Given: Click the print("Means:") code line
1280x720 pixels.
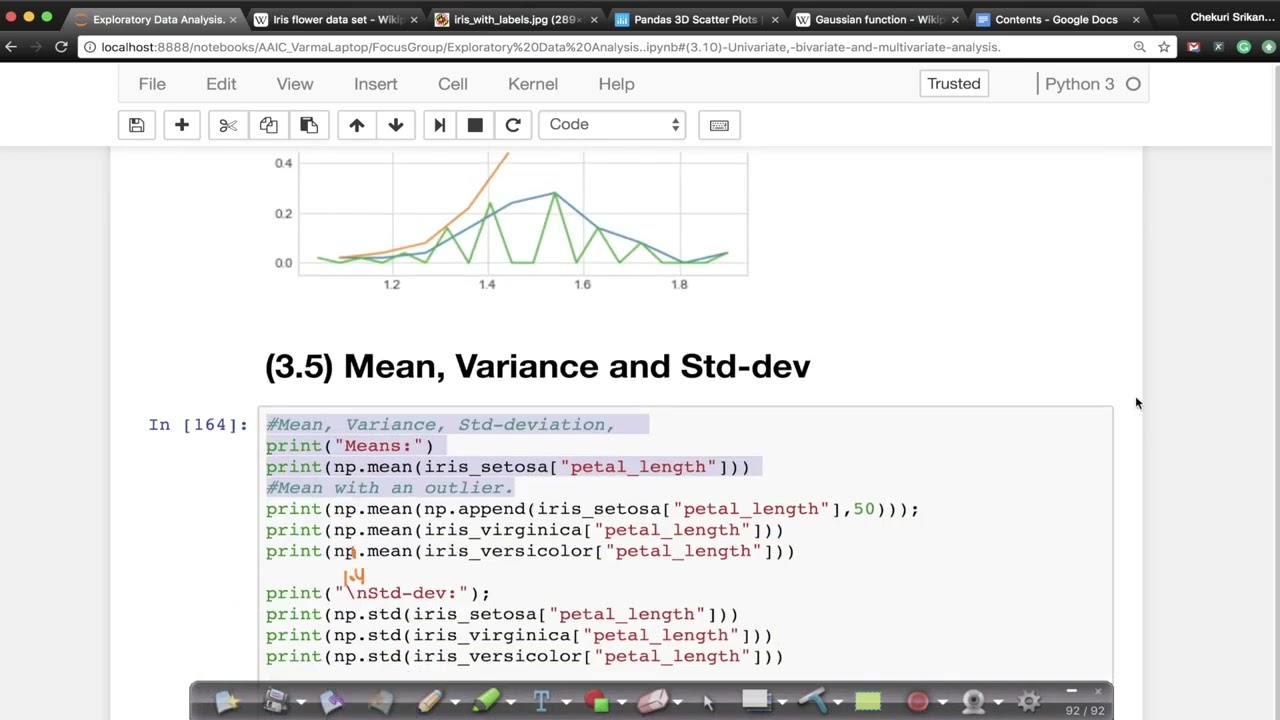Looking at the screenshot, I should (x=350, y=446).
